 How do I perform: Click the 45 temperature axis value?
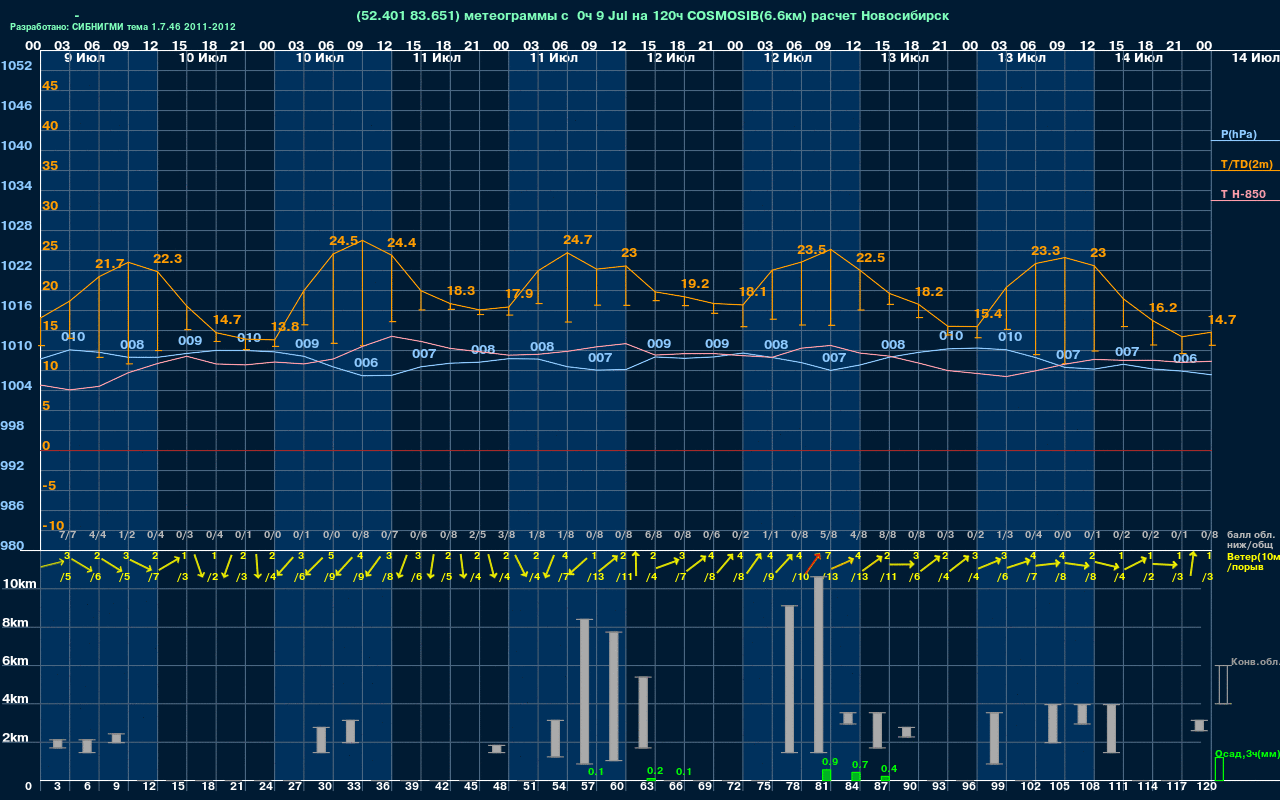pyautogui.click(x=50, y=86)
